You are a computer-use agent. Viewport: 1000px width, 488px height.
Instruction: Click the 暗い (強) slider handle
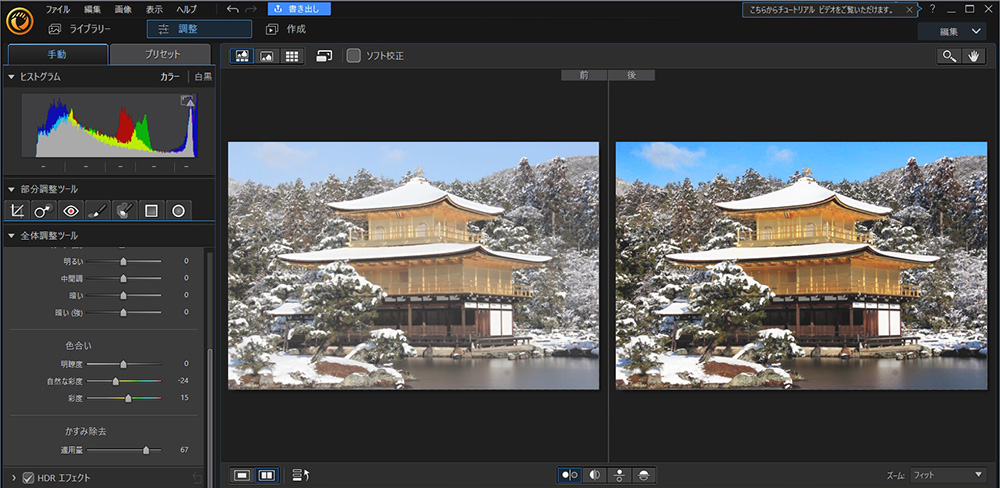(x=123, y=313)
